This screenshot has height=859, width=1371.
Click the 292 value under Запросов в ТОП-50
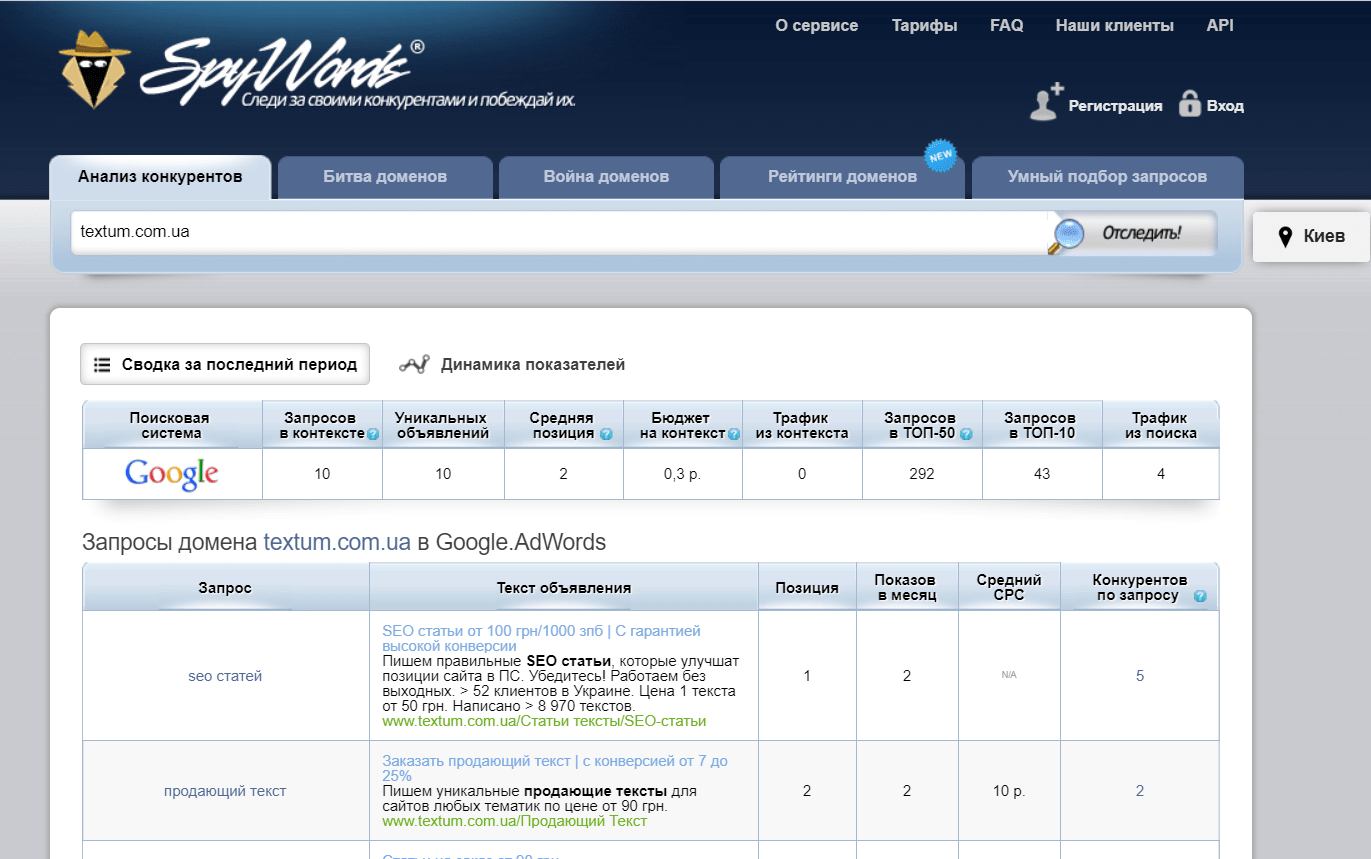click(922, 474)
